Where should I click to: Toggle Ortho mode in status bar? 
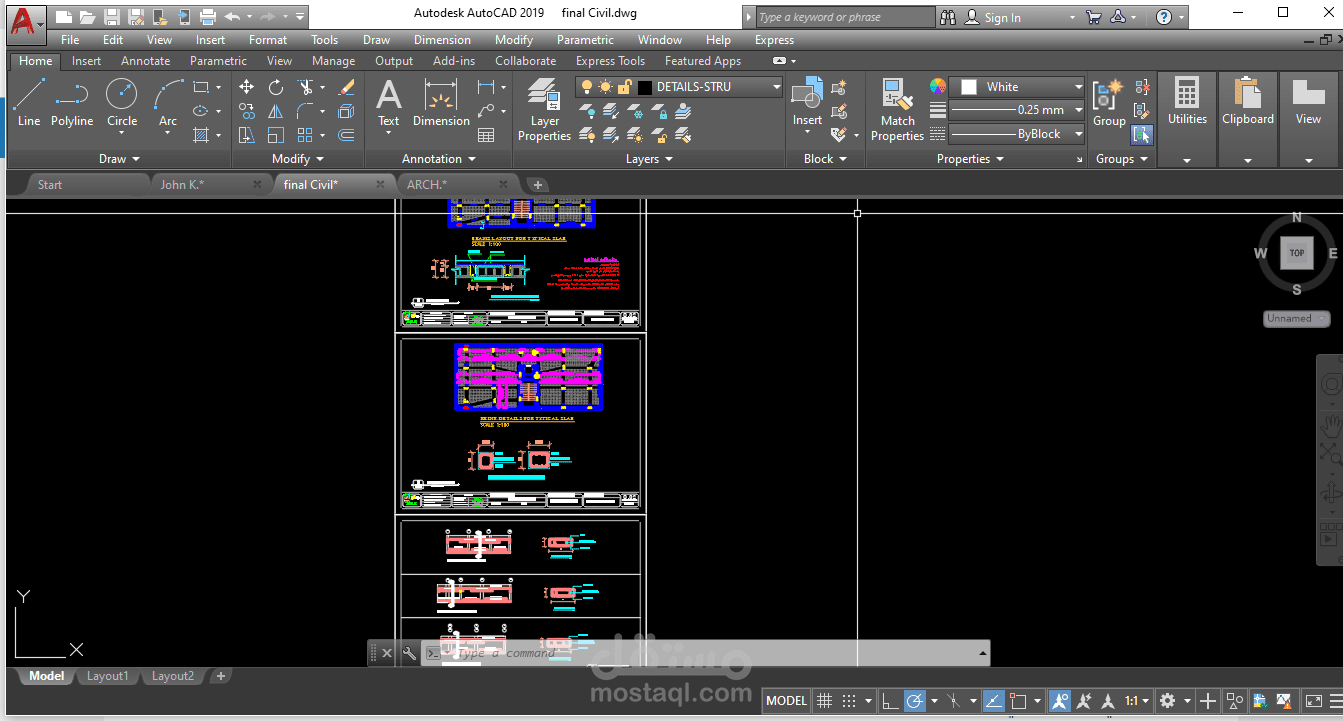889,701
